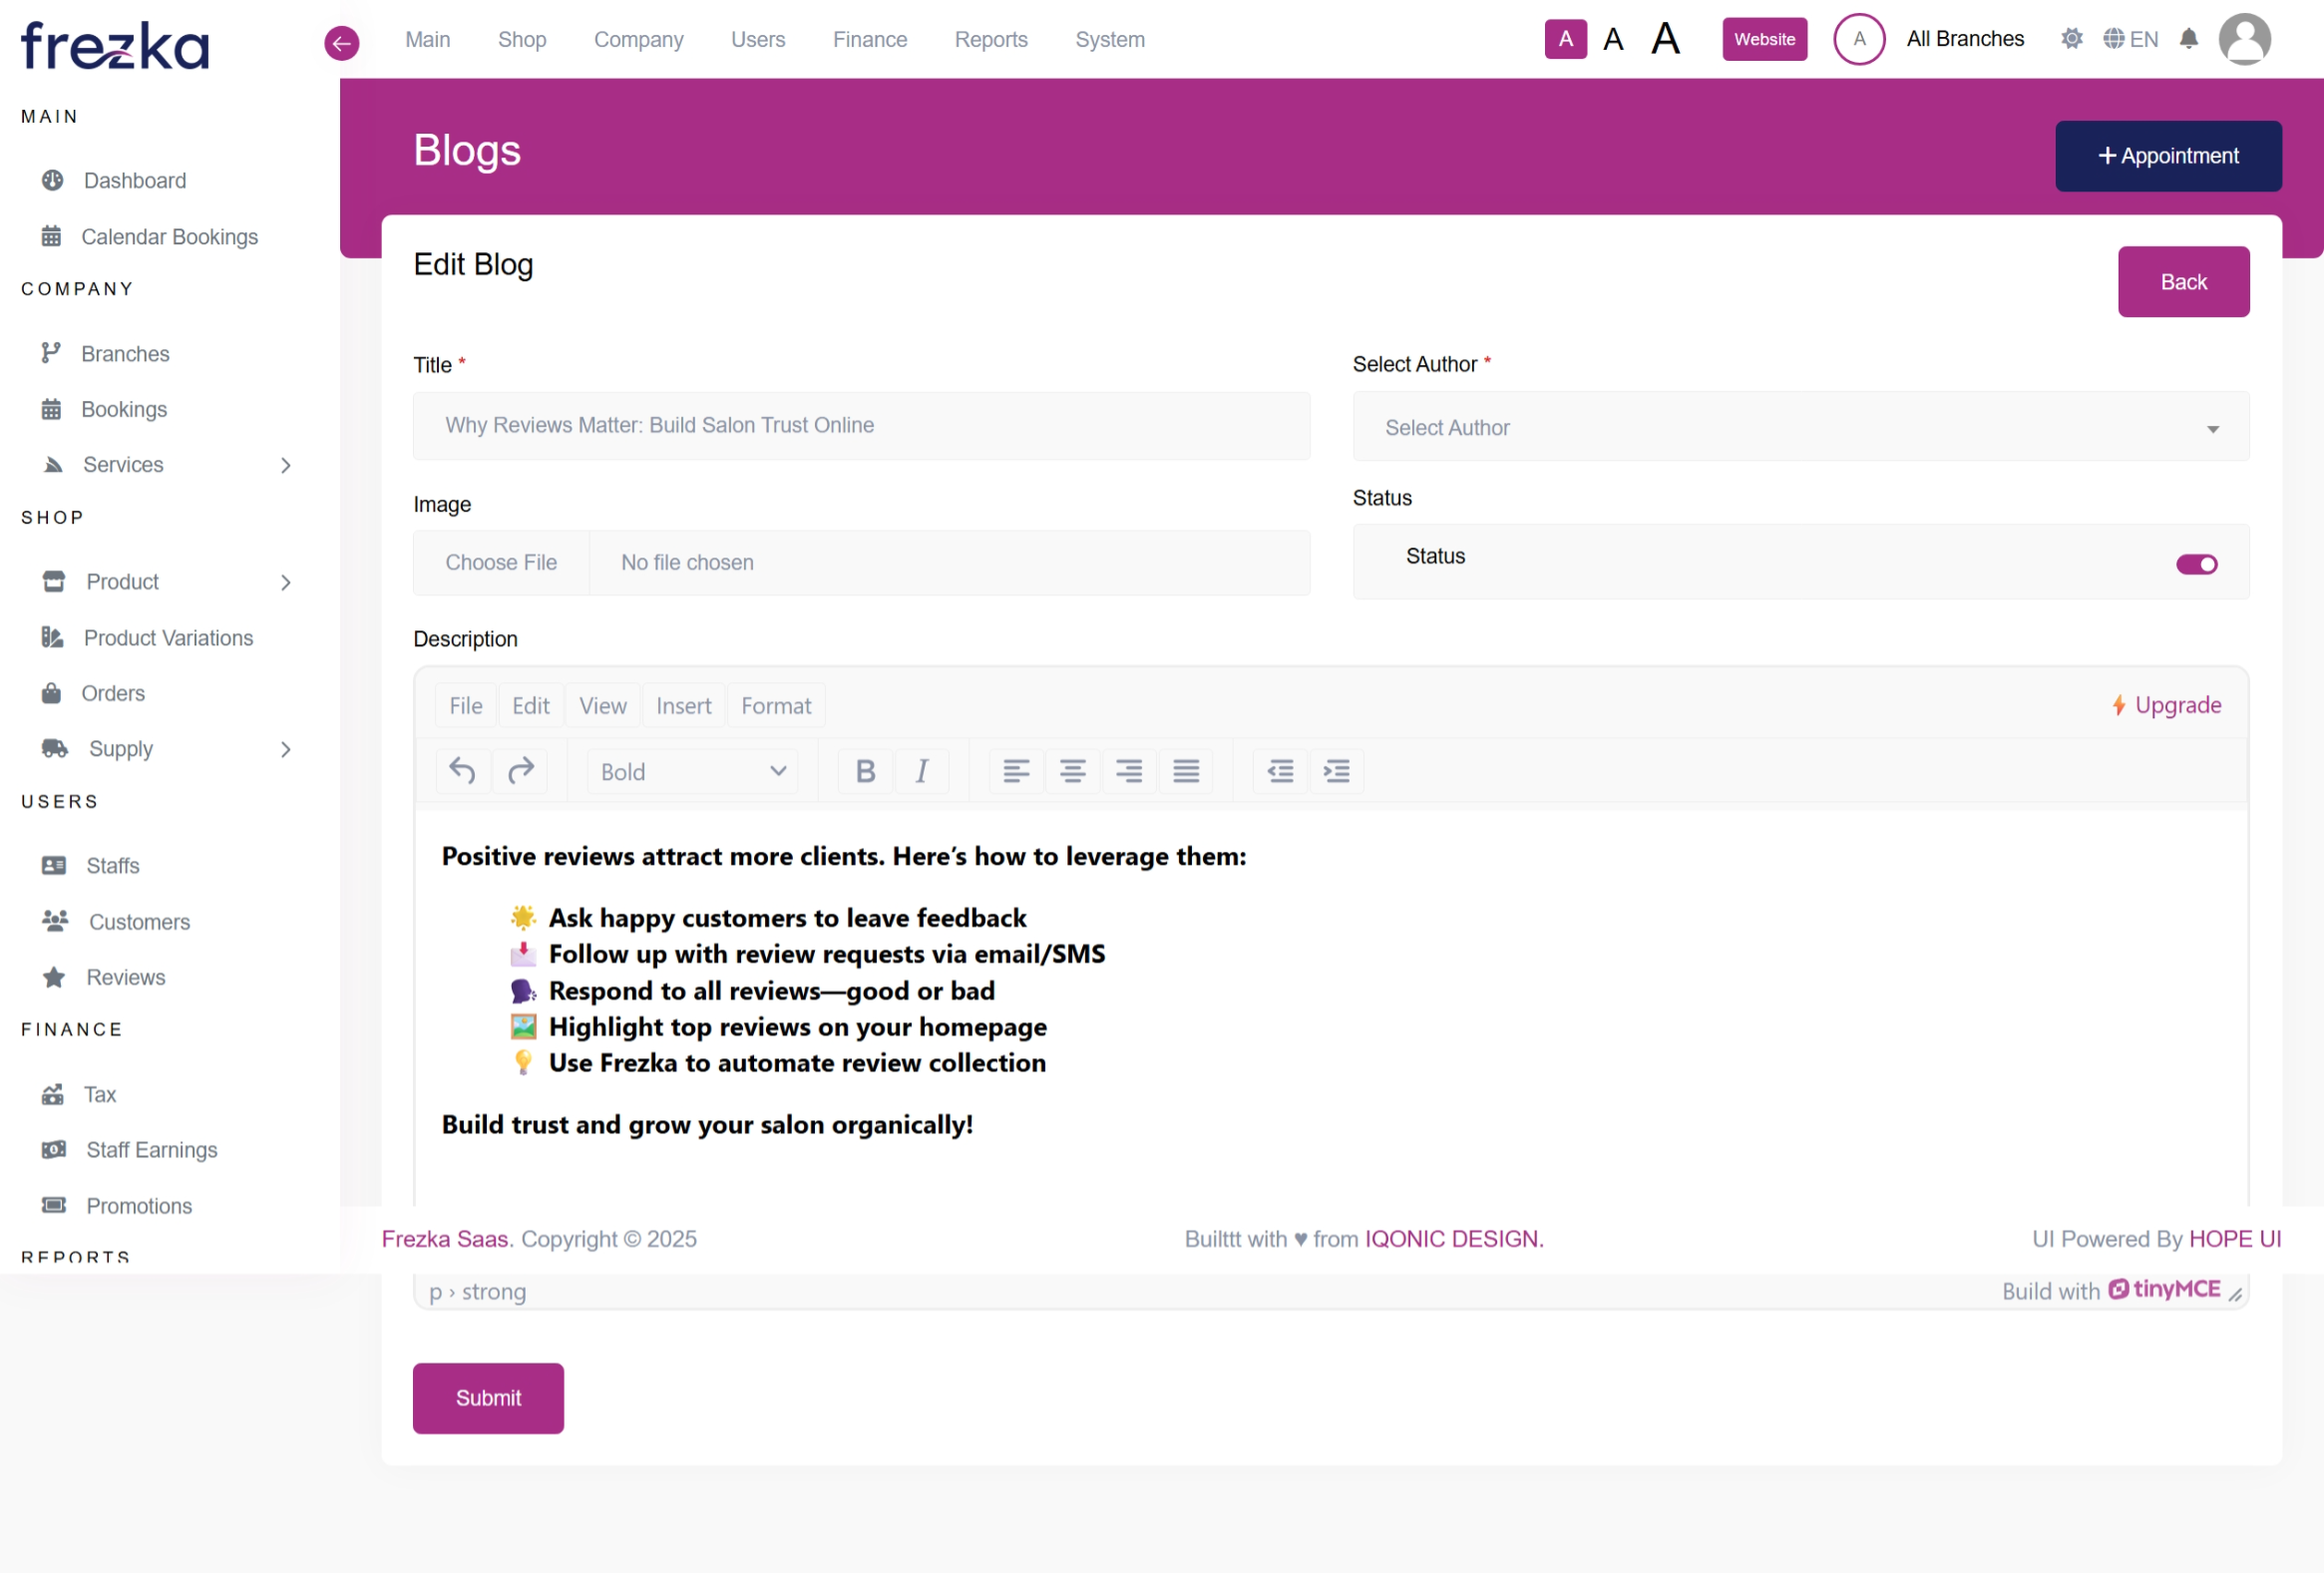Open the Finance top navigation menu
The height and width of the screenshot is (1573, 2324).
pos(869,40)
